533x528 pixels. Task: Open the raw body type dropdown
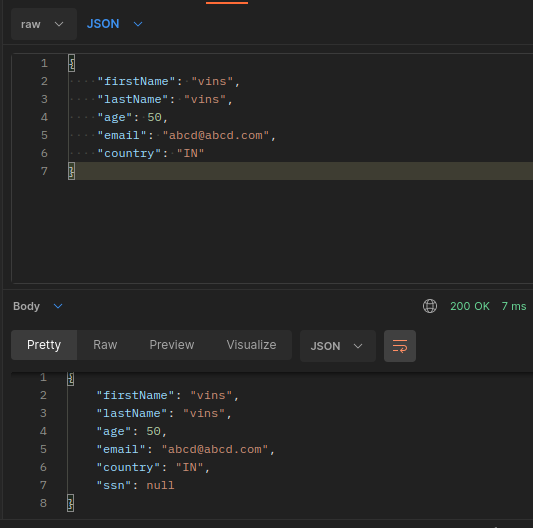[44, 24]
